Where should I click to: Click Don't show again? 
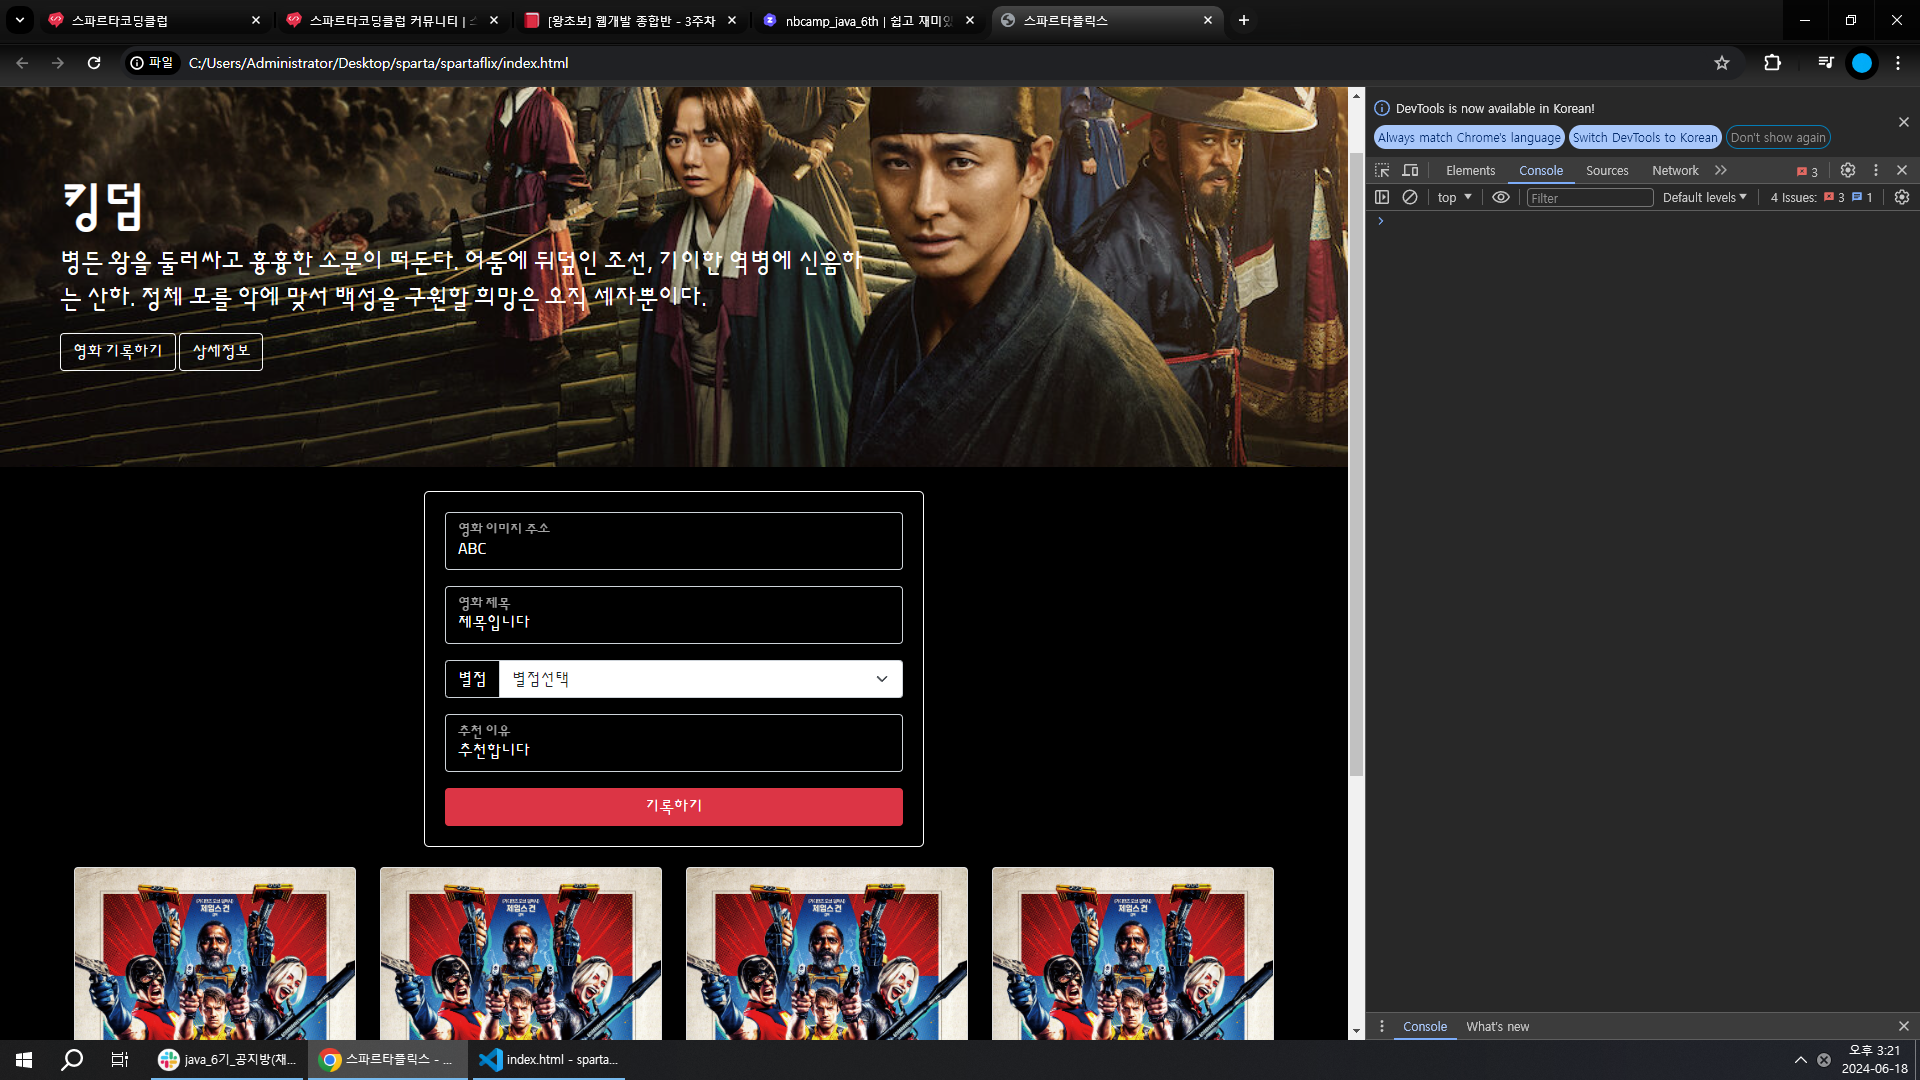coord(1778,138)
